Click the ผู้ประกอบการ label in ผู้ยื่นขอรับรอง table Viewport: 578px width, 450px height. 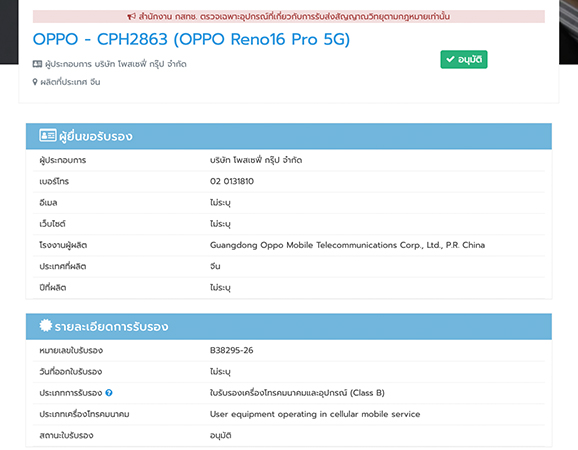tap(63, 160)
